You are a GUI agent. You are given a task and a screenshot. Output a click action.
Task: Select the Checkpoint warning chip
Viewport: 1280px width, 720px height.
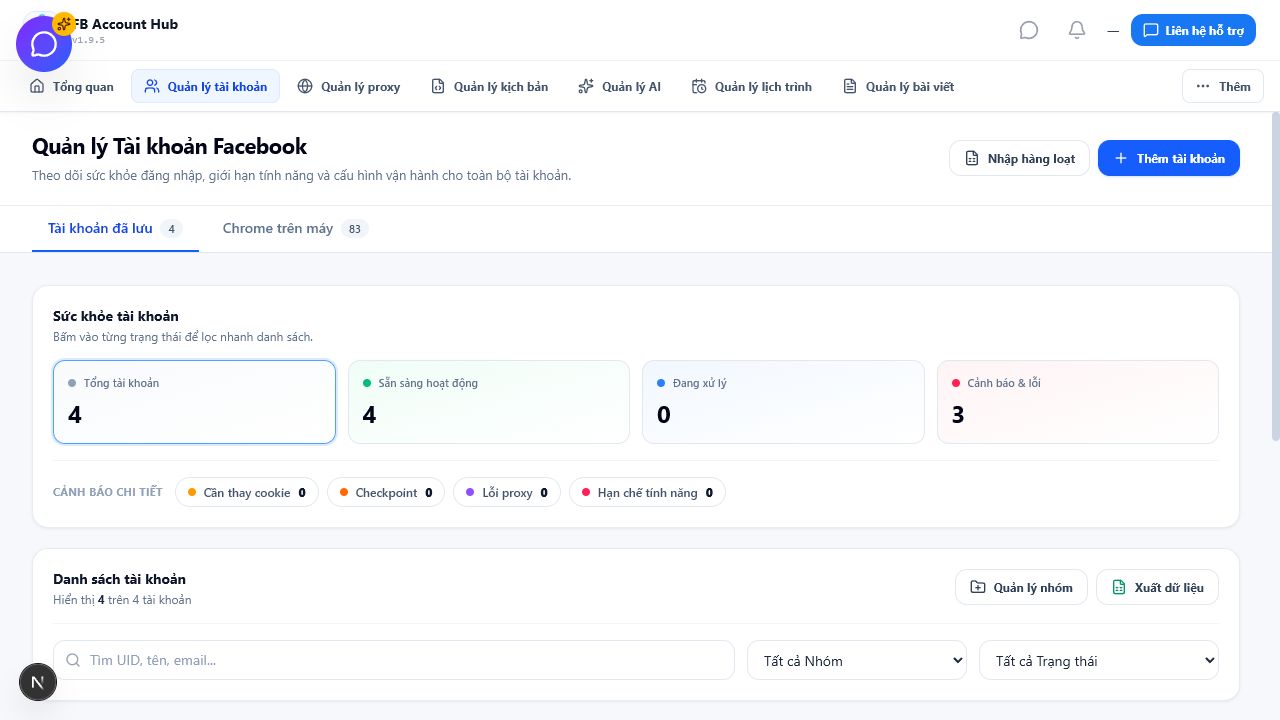[x=386, y=492]
